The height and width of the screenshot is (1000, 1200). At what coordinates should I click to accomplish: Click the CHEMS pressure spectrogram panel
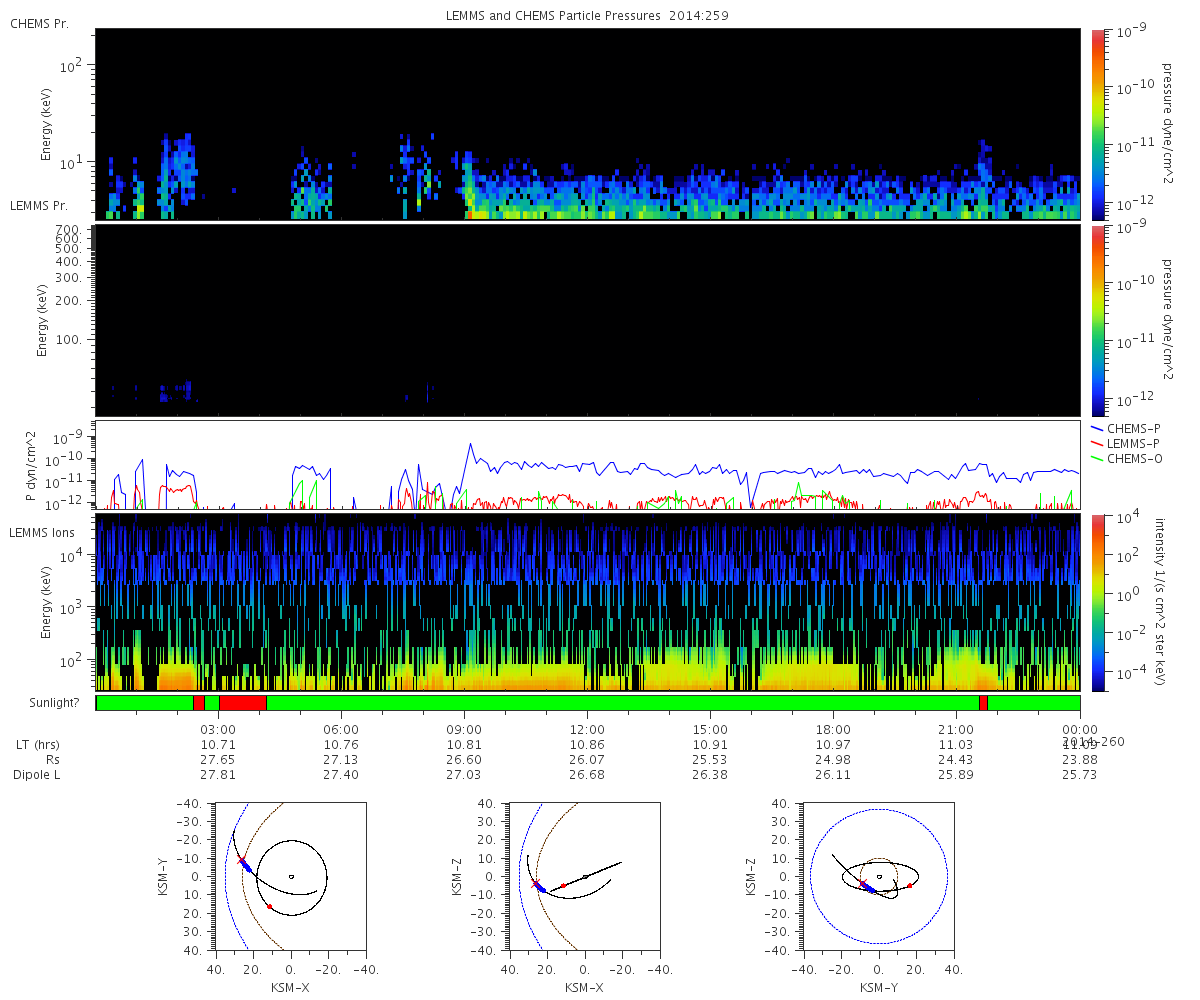588,124
